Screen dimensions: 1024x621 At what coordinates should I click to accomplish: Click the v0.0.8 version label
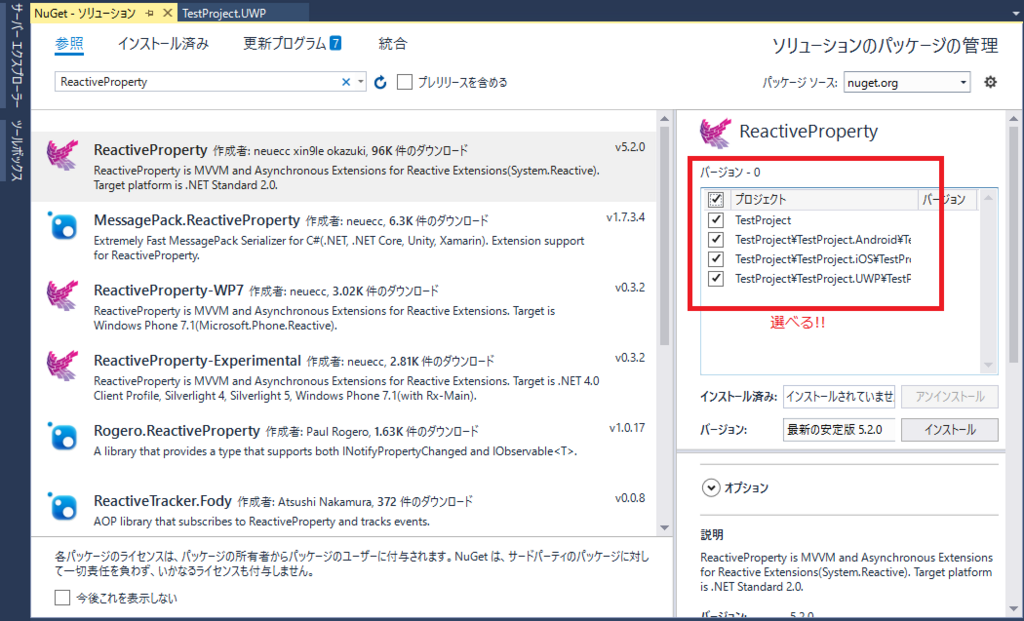pos(630,498)
